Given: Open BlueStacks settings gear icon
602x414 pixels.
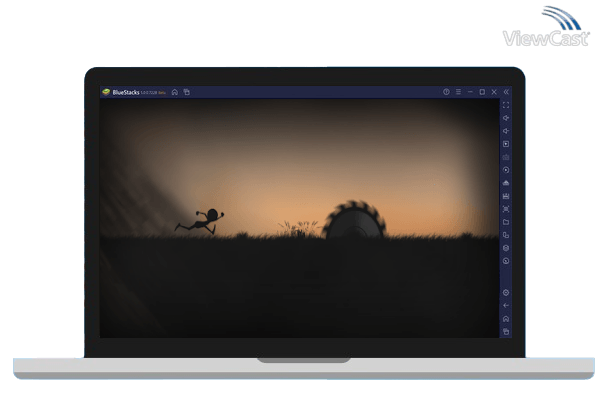Looking at the screenshot, I should point(506,293).
